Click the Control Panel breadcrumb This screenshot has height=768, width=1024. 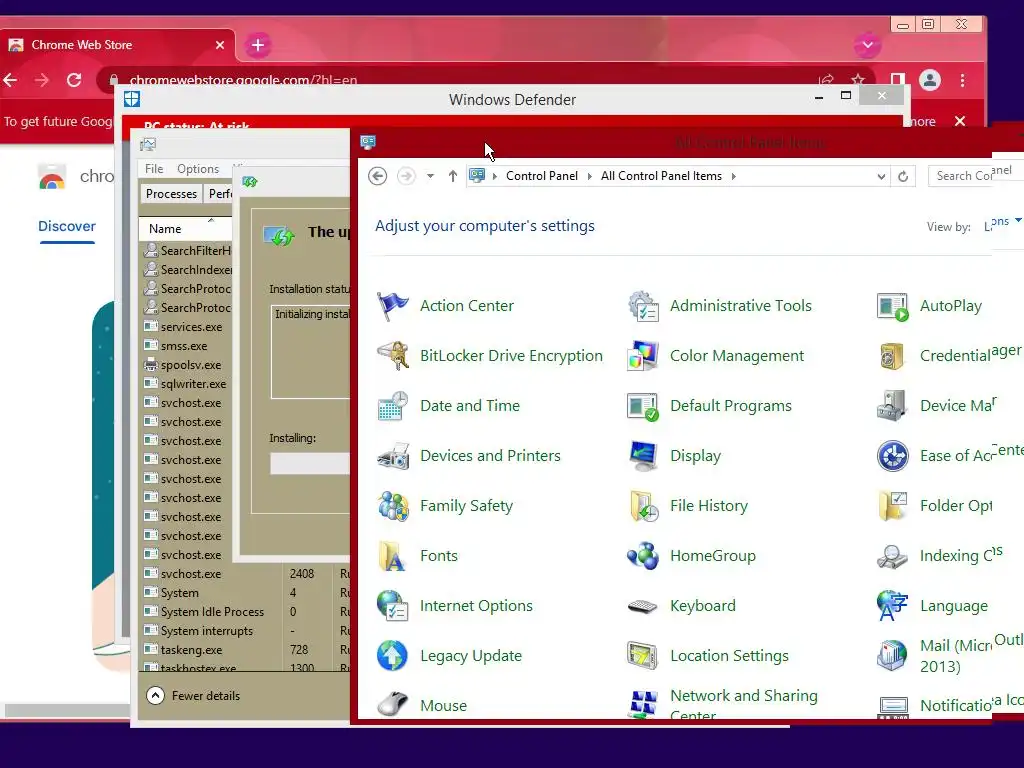coord(541,176)
